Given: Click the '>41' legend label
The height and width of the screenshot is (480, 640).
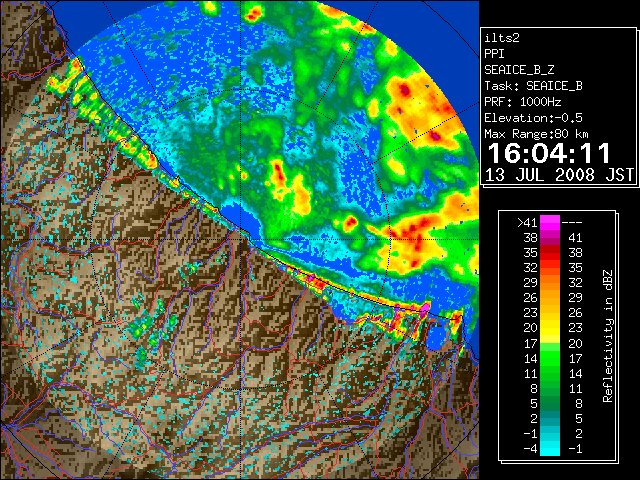Looking at the screenshot, I should [527, 223].
